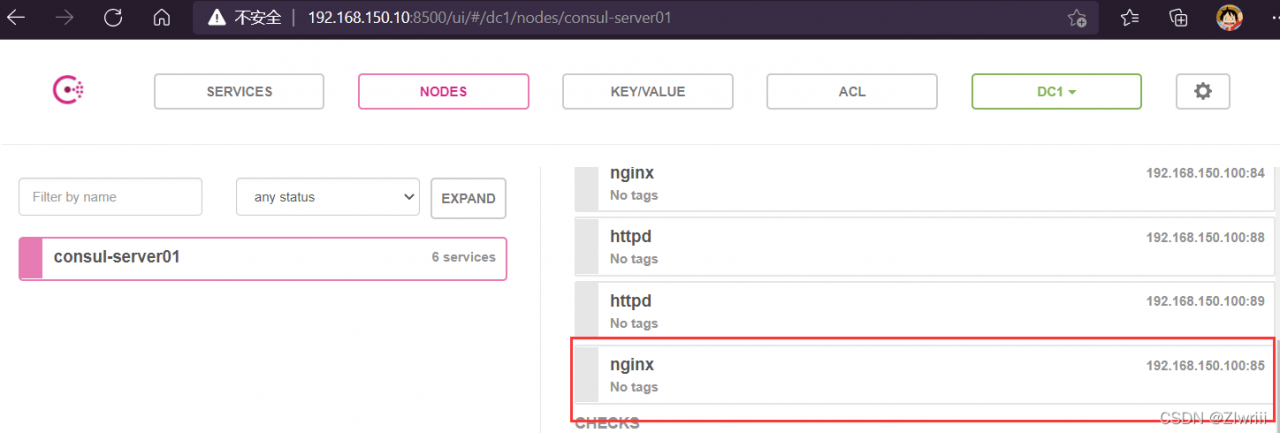Viewport: 1280px width, 433px height.
Task: Click the insecure connection warning icon
Action: (216, 18)
